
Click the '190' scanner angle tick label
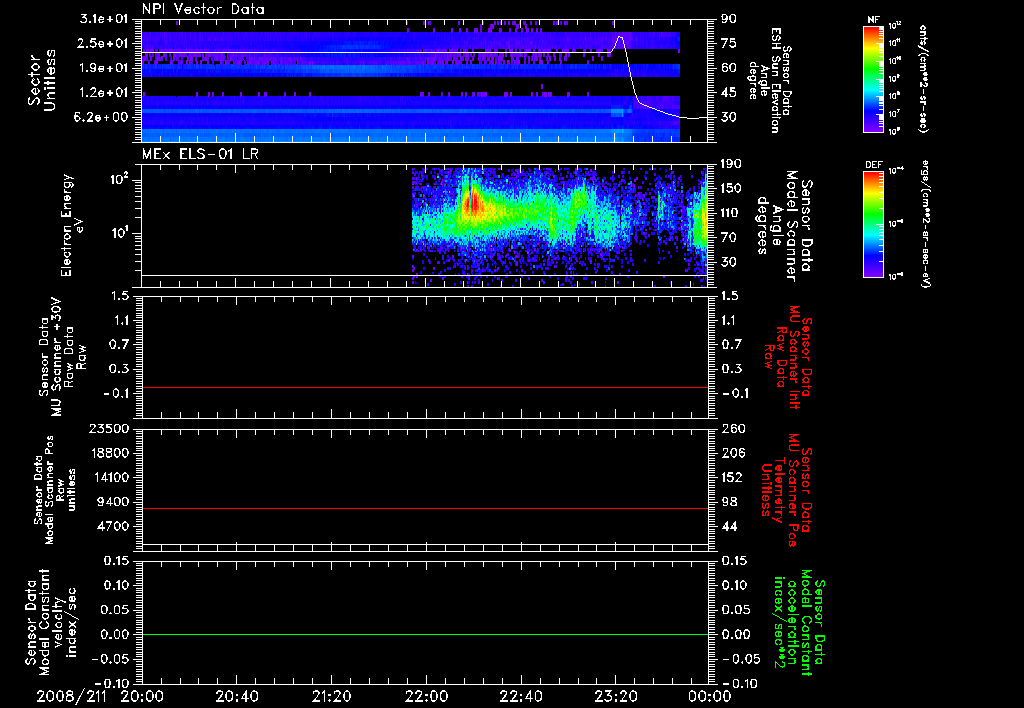731,164
